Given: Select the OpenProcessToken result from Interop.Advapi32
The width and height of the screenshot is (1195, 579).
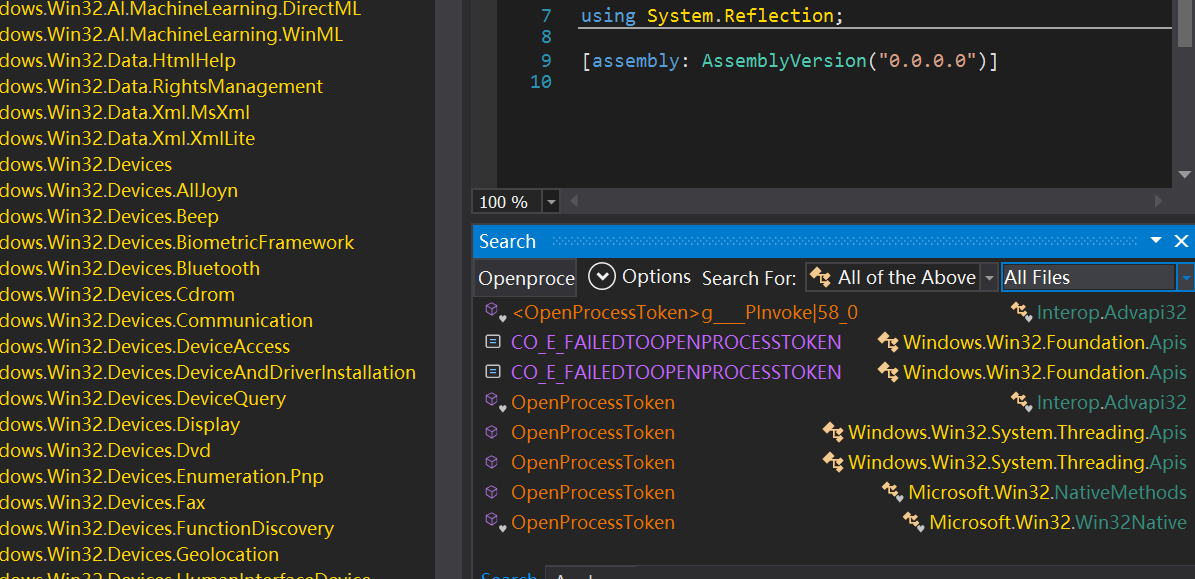Looking at the screenshot, I should coord(592,402).
